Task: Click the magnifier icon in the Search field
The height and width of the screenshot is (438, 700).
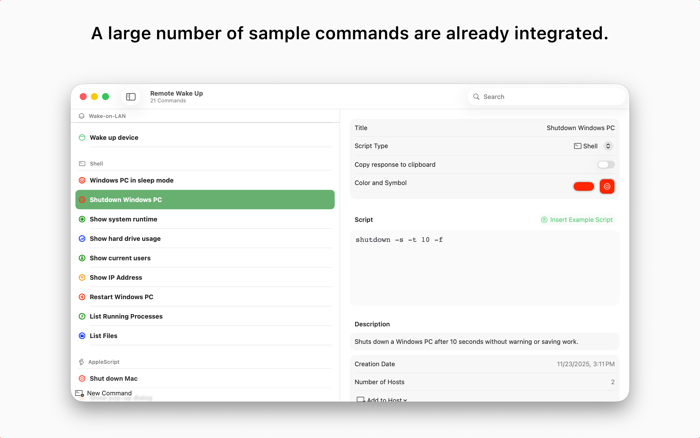Action: 476,97
